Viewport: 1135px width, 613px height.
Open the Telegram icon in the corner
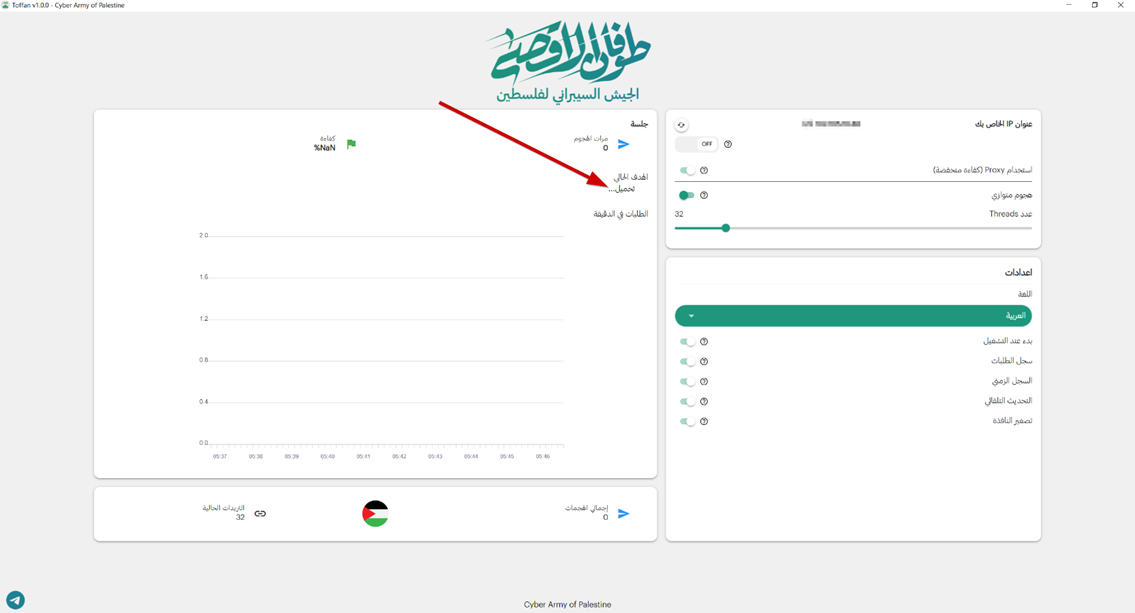point(15,600)
